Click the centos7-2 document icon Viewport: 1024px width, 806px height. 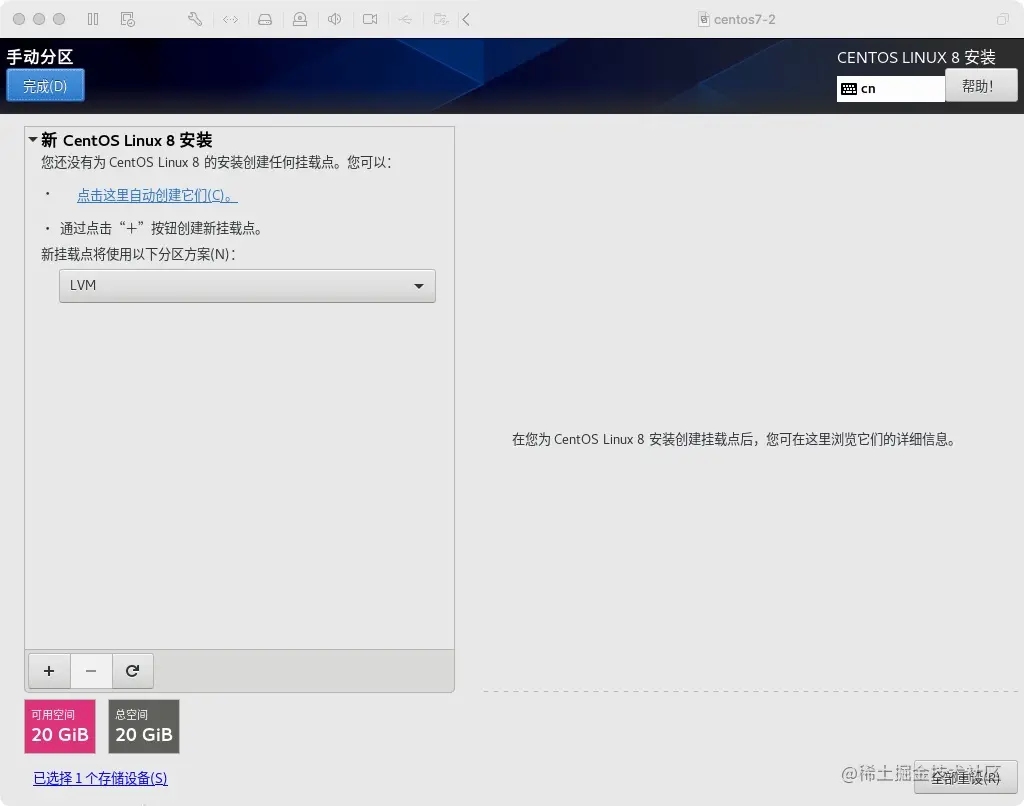point(704,20)
